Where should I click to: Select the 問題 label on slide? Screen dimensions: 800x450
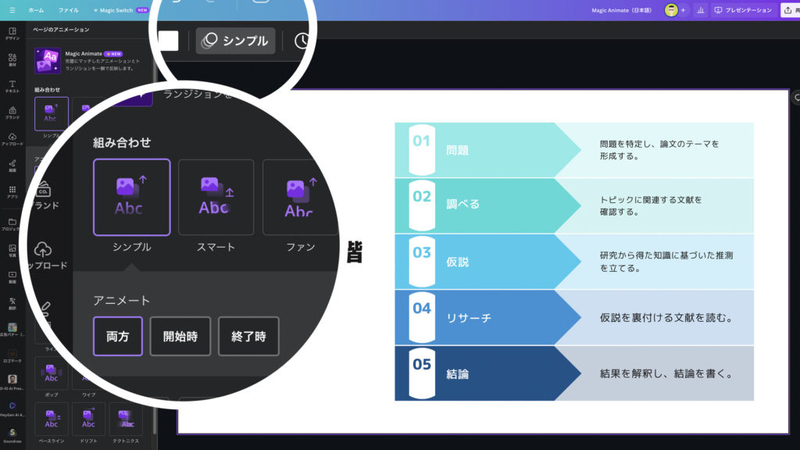457,150
